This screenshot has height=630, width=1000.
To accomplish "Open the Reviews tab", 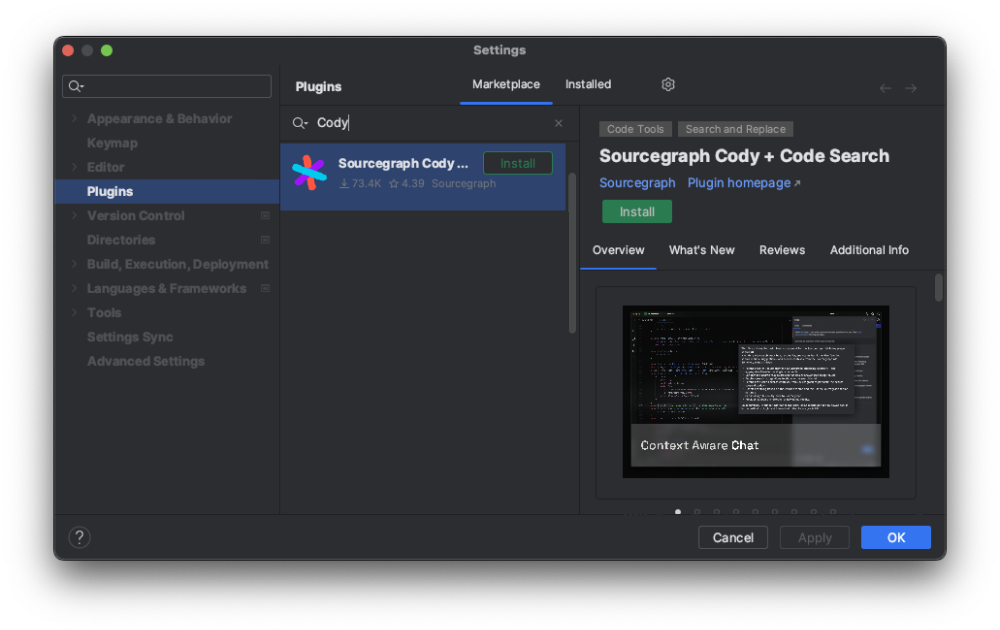I will tap(782, 250).
